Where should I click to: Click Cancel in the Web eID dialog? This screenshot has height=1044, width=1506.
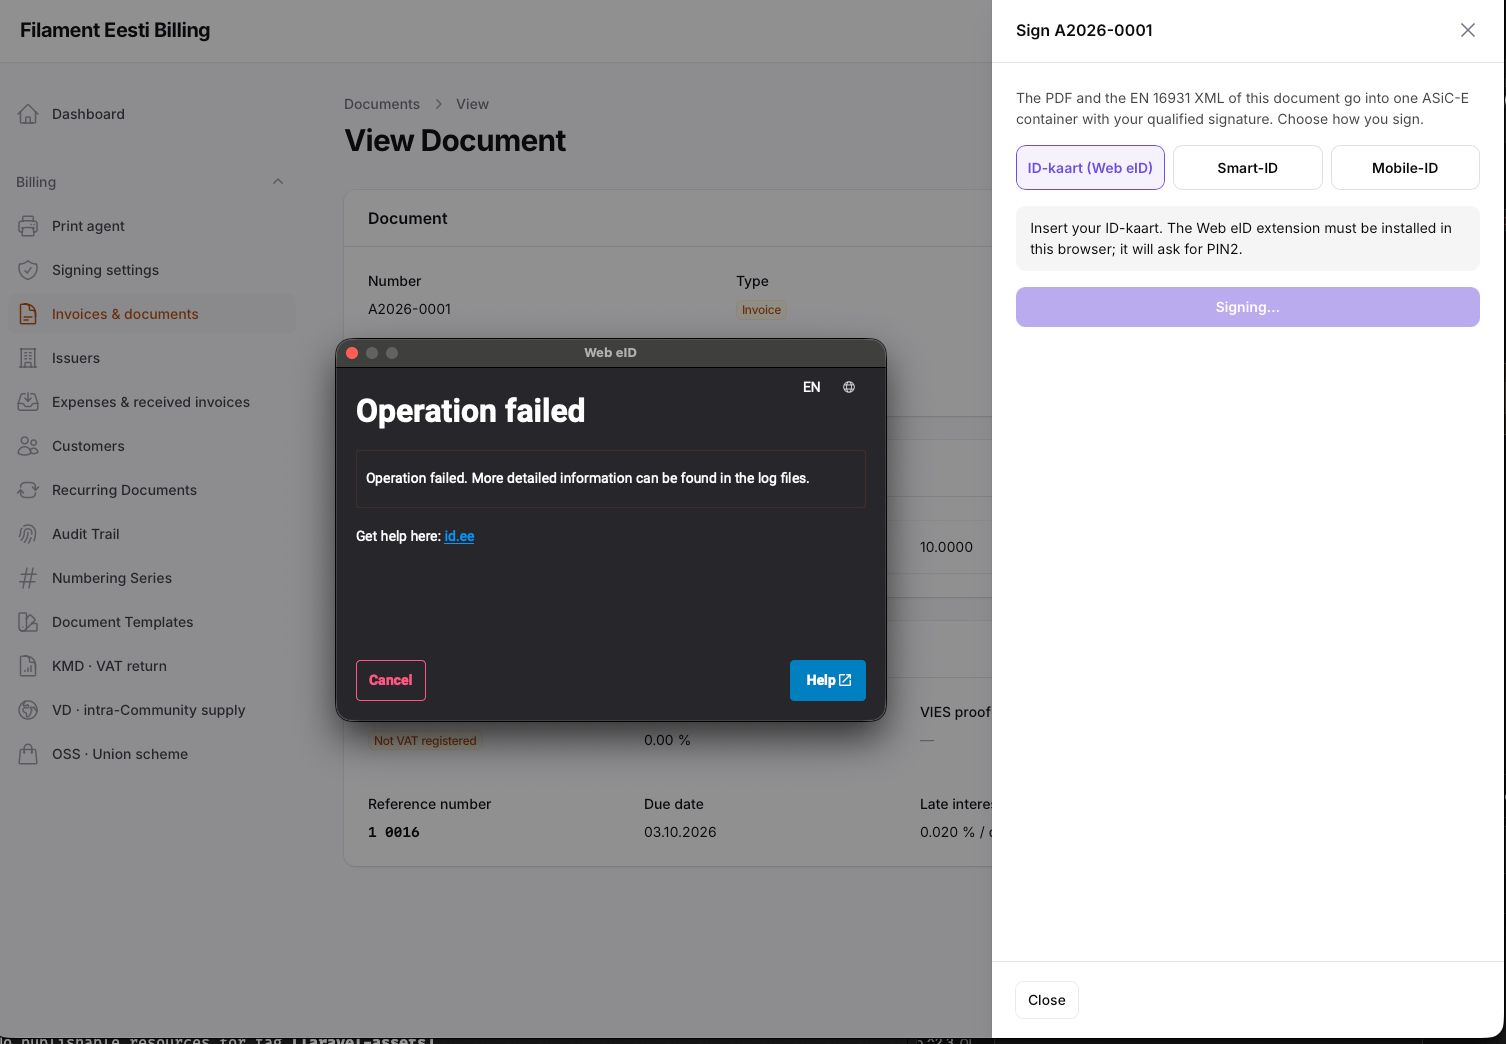click(x=391, y=680)
